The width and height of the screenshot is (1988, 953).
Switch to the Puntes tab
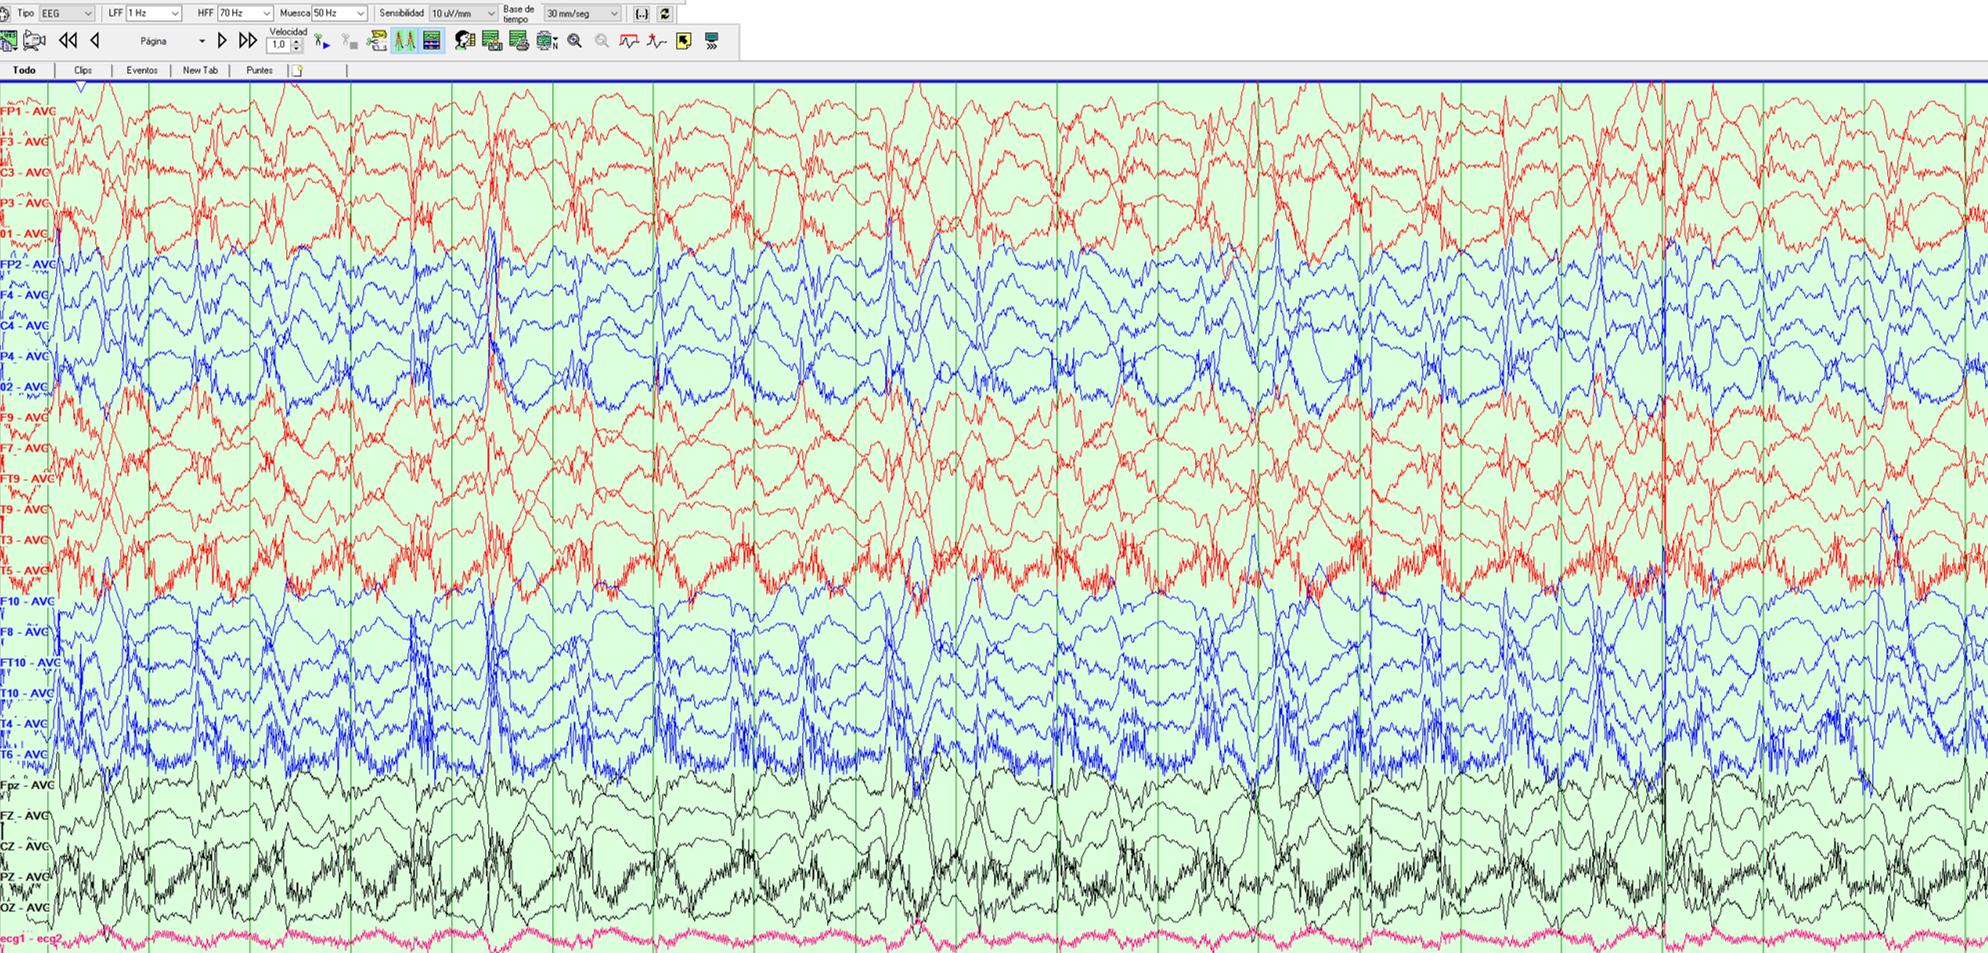point(259,70)
